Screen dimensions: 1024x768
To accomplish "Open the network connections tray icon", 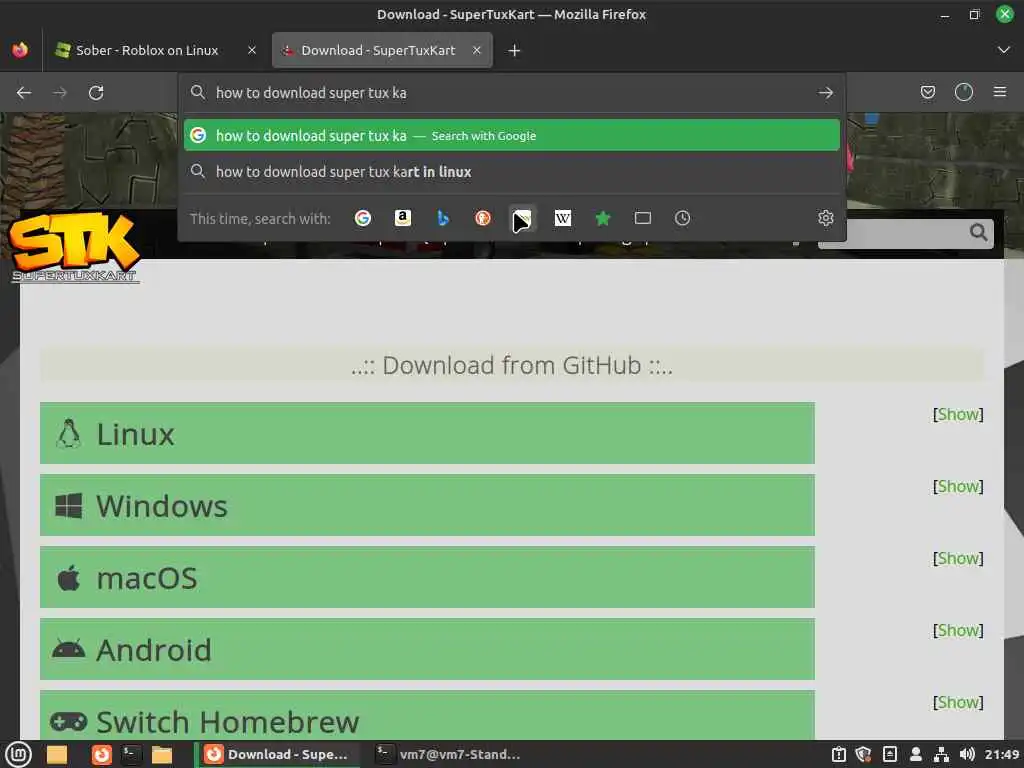I will pos(941,754).
